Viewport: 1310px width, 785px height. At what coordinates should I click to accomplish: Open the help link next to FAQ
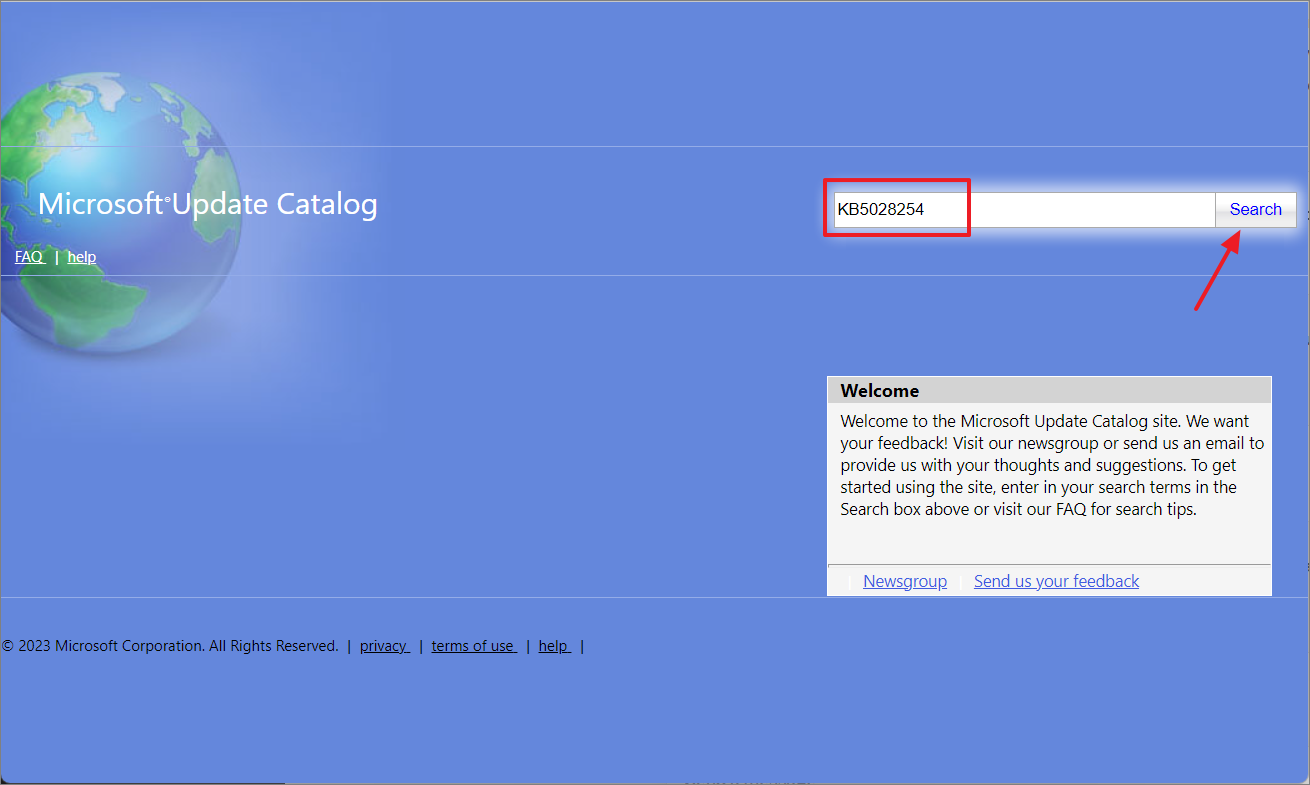[x=82, y=257]
